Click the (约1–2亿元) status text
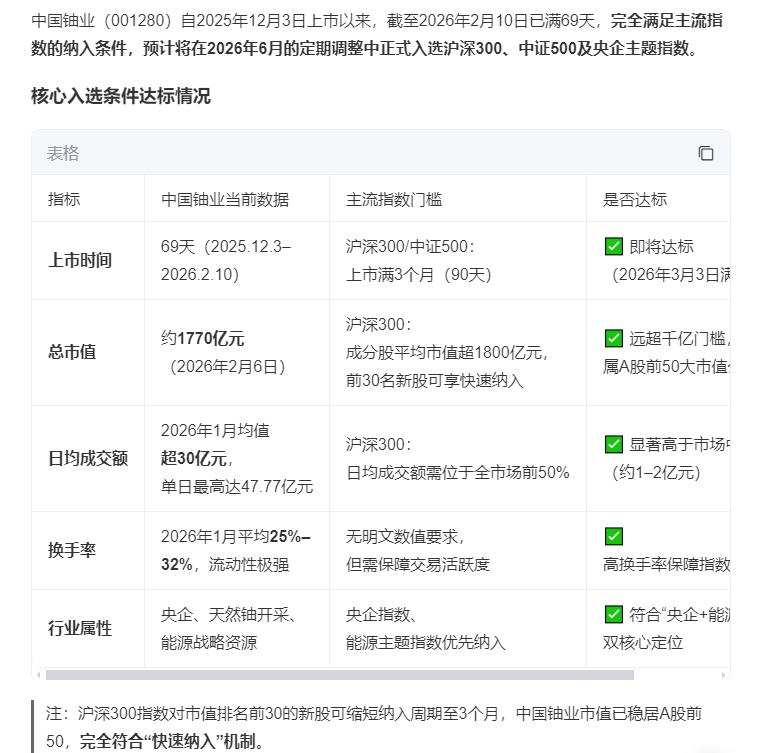This screenshot has height=753, width=763. [x=656, y=472]
